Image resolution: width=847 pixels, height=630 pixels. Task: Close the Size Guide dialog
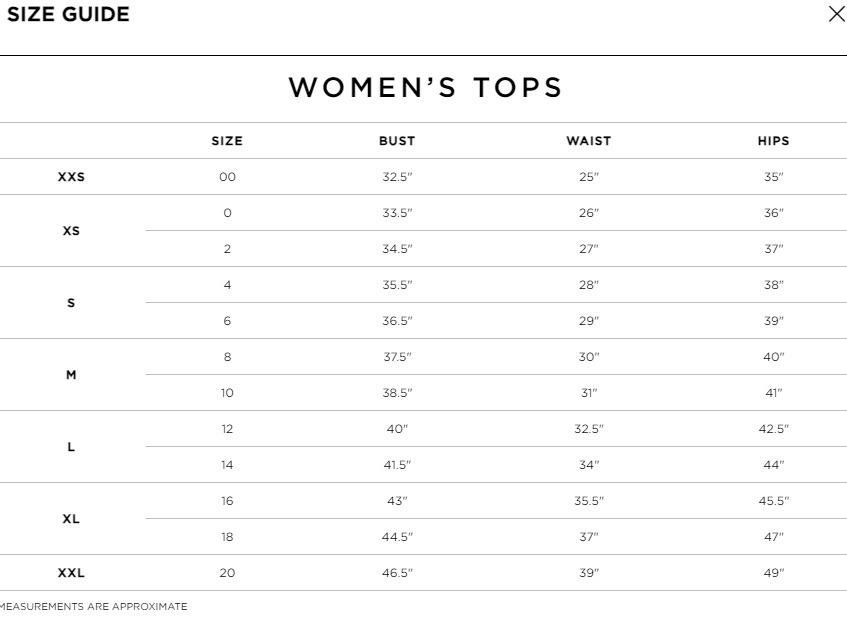(836, 14)
